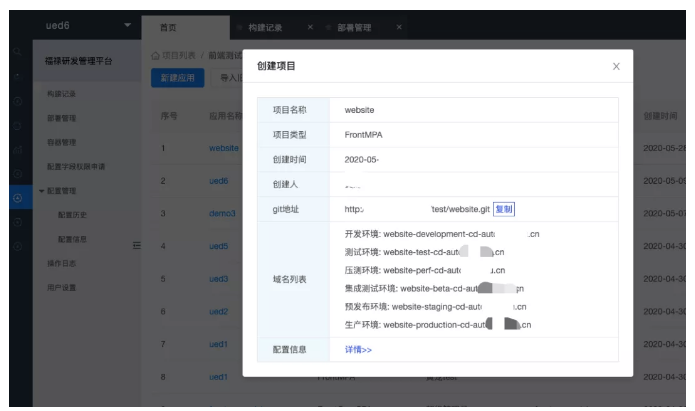This screenshot has width=695, height=411.
Task: Click the 福禄研发管理平台 sidebar title
Action: pos(78,61)
